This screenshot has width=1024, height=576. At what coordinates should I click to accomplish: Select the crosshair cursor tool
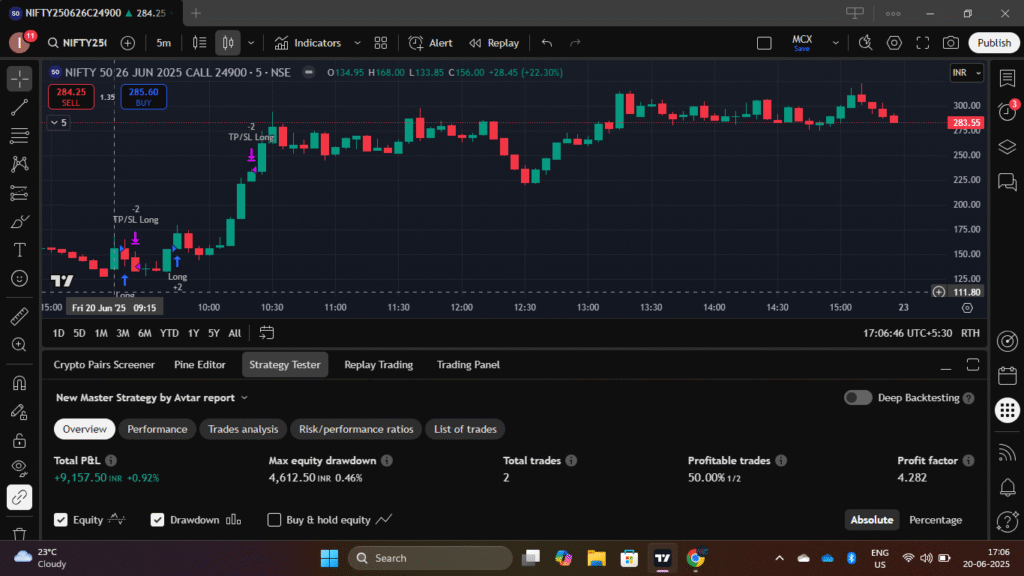(20, 79)
